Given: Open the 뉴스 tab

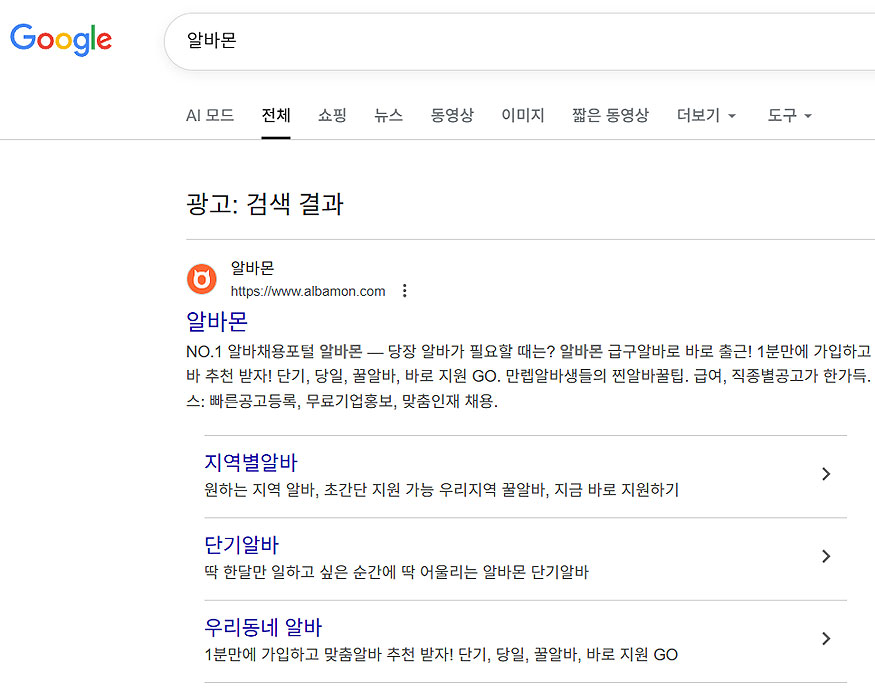Looking at the screenshot, I should point(388,115).
